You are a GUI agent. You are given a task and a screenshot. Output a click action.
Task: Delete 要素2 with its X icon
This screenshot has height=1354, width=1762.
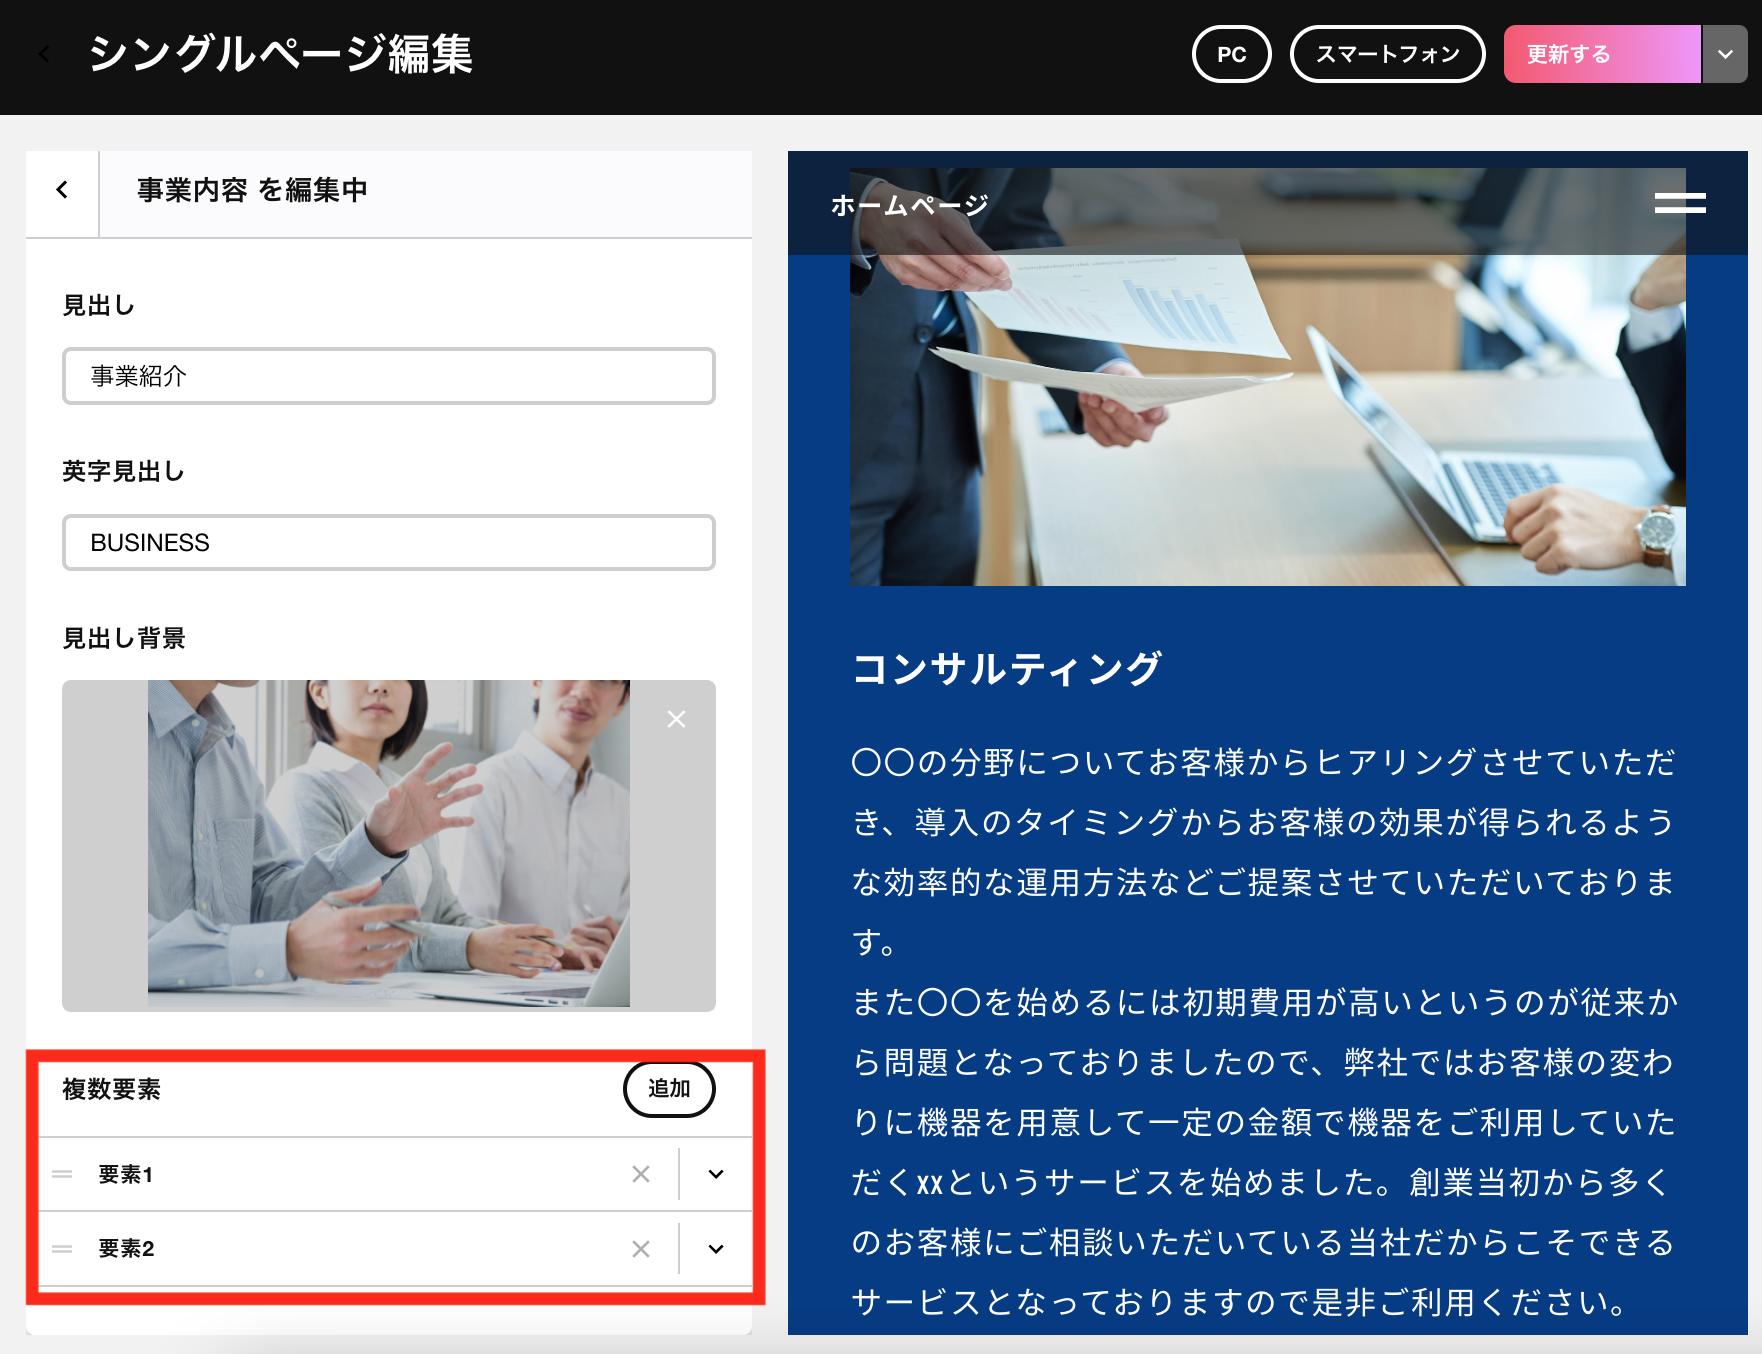641,1249
